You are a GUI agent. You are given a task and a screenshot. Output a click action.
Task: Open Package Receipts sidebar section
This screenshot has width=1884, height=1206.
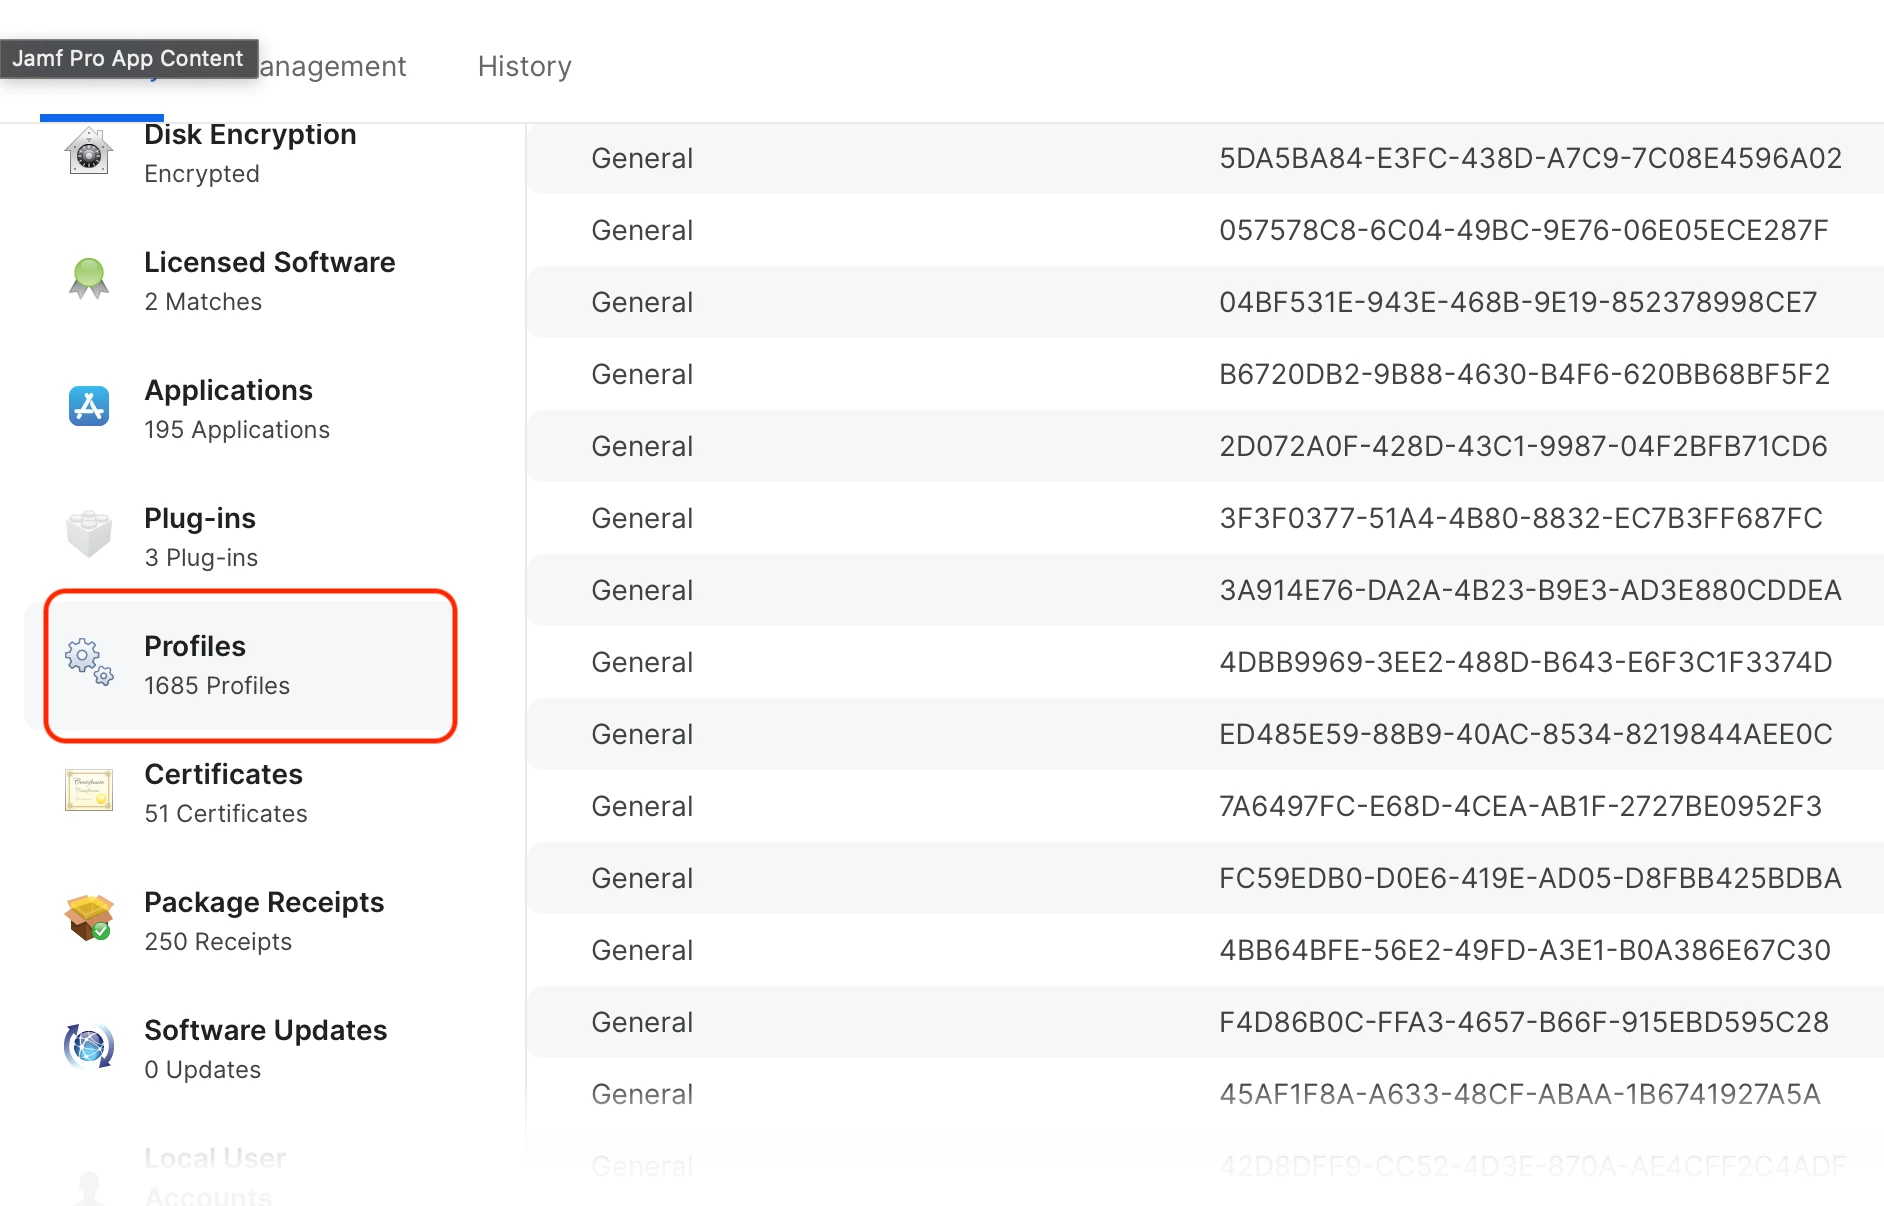pyautogui.click(x=264, y=902)
